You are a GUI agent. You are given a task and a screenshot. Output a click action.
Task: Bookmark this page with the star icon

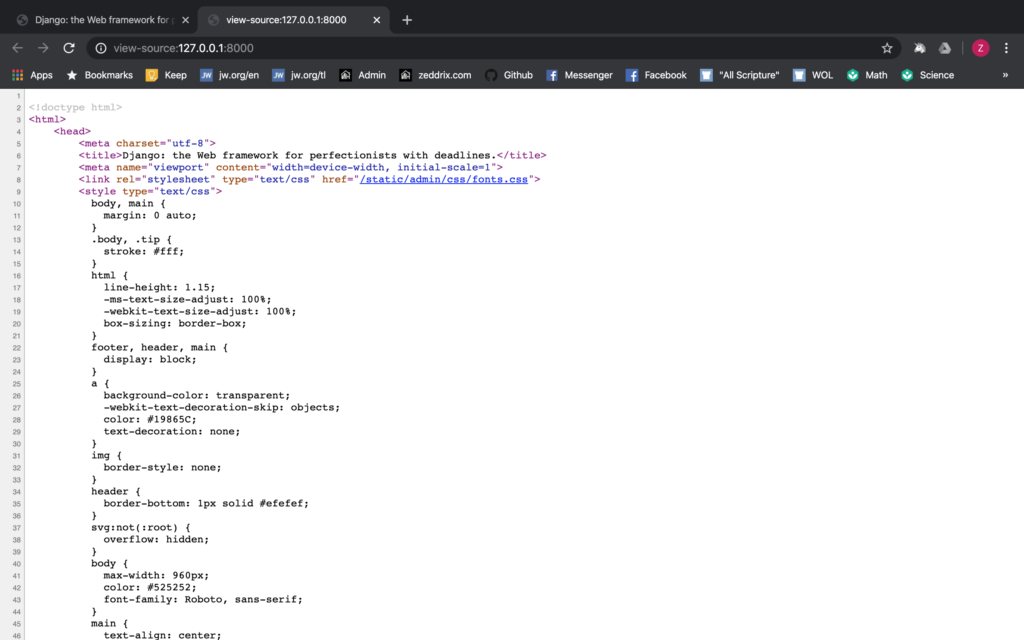887,48
